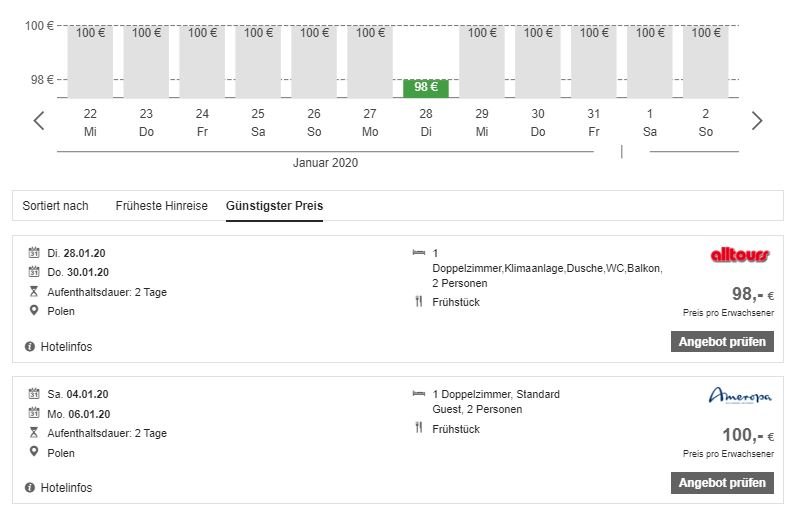The height and width of the screenshot is (512, 795).
Task: Sort by Früheste Hinreise
Action: pos(161,206)
